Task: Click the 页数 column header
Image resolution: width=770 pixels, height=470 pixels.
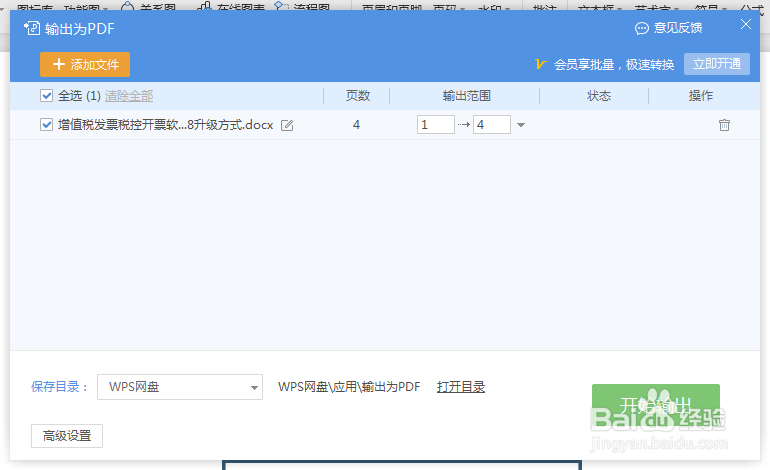Action: [358, 96]
